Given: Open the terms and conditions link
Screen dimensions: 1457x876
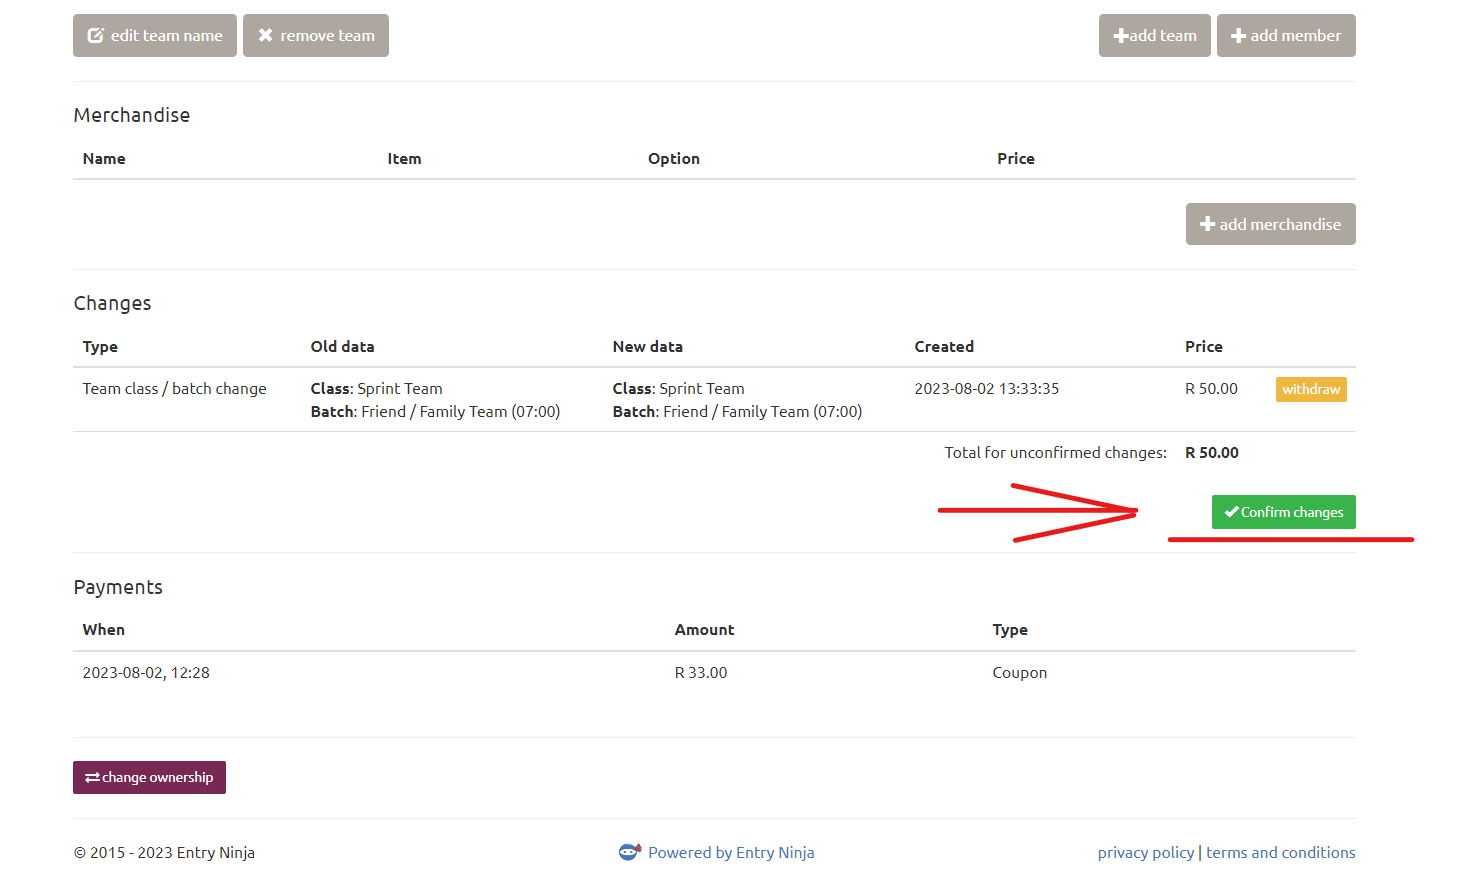Looking at the screenshot, I should click(x=1280, y=853).
